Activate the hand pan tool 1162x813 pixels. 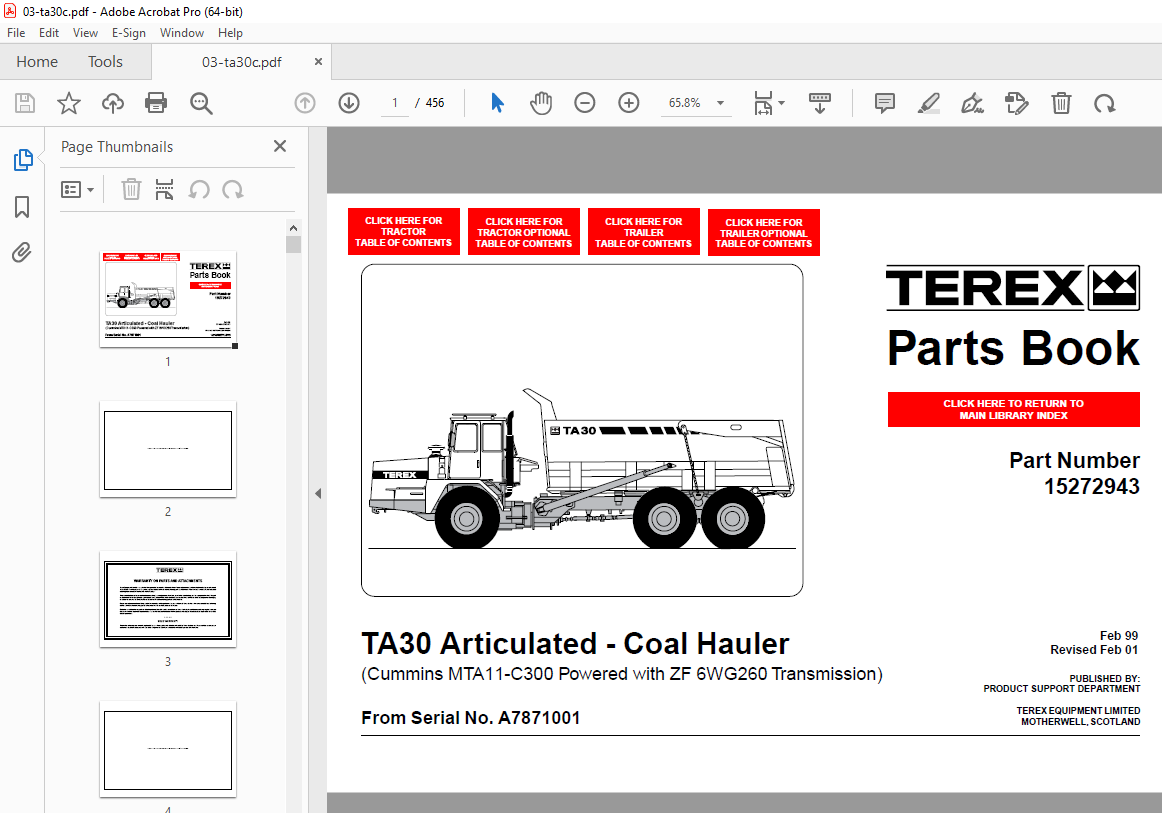(x=541, y=103)
